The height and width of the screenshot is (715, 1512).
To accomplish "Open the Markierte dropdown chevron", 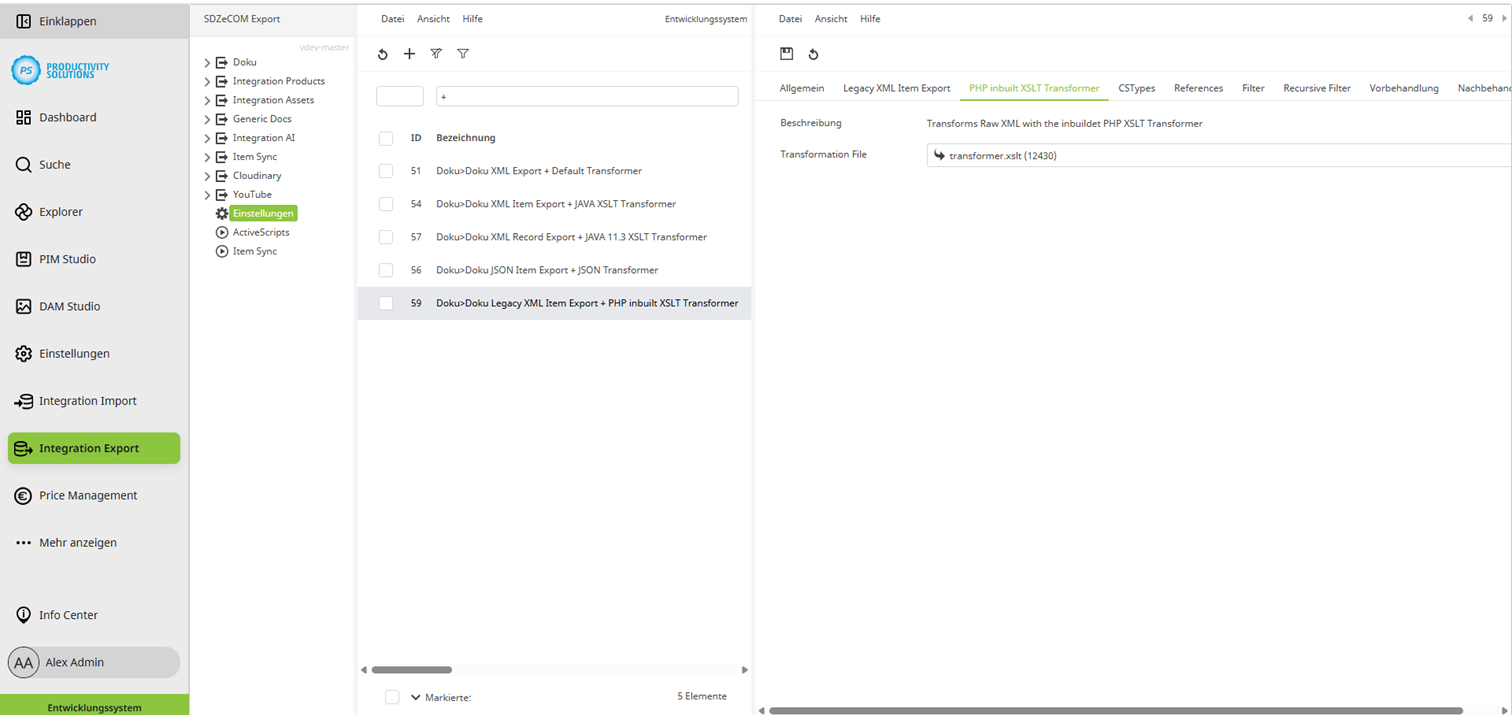I will pyautogui.click(x=415, y=697).
